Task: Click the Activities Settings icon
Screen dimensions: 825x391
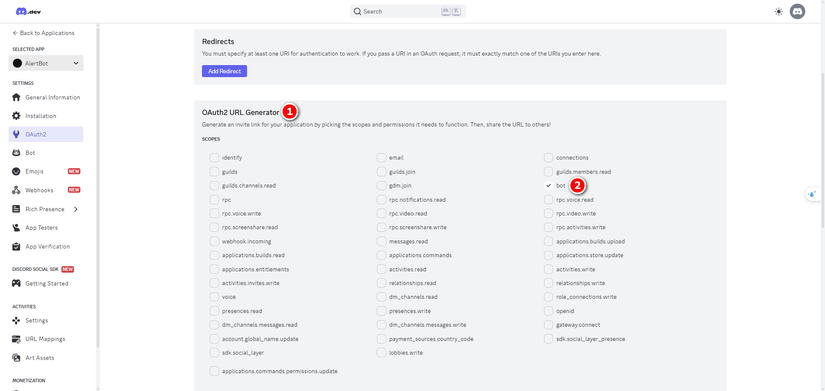Action: tap(16, 320)
